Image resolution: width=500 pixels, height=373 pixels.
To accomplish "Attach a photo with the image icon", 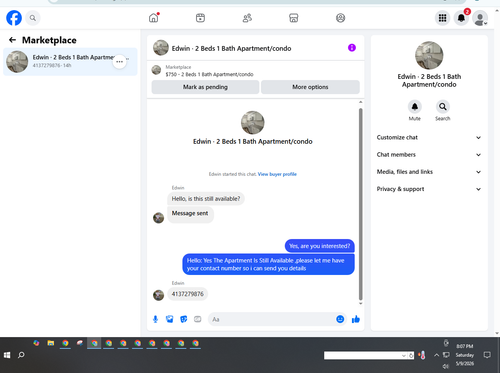I will (170, 319).
